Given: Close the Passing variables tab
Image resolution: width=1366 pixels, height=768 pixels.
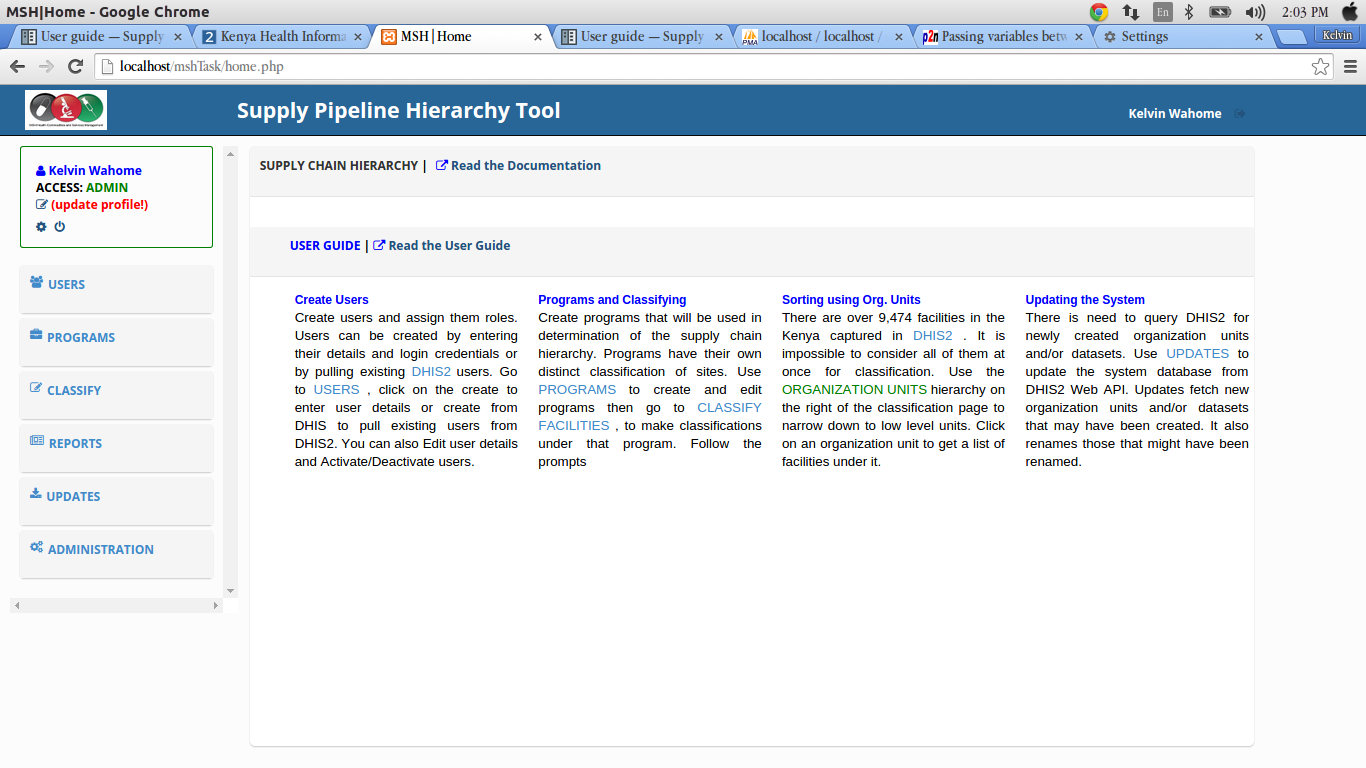Looking at the screenshot, I should point(1079,37).
